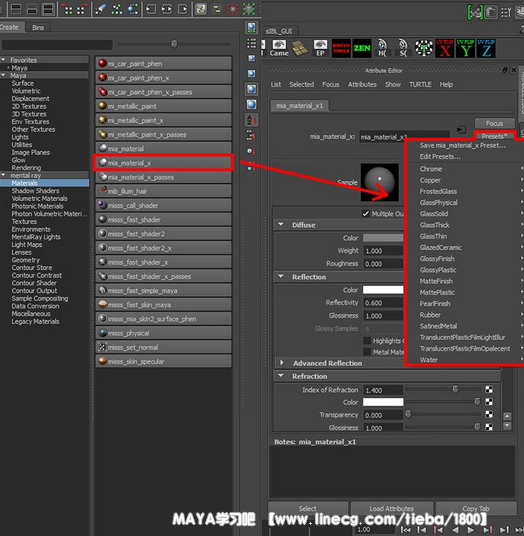Open Diffuse Color swatch
Screen dimensions: 524x536
(383, 238)
